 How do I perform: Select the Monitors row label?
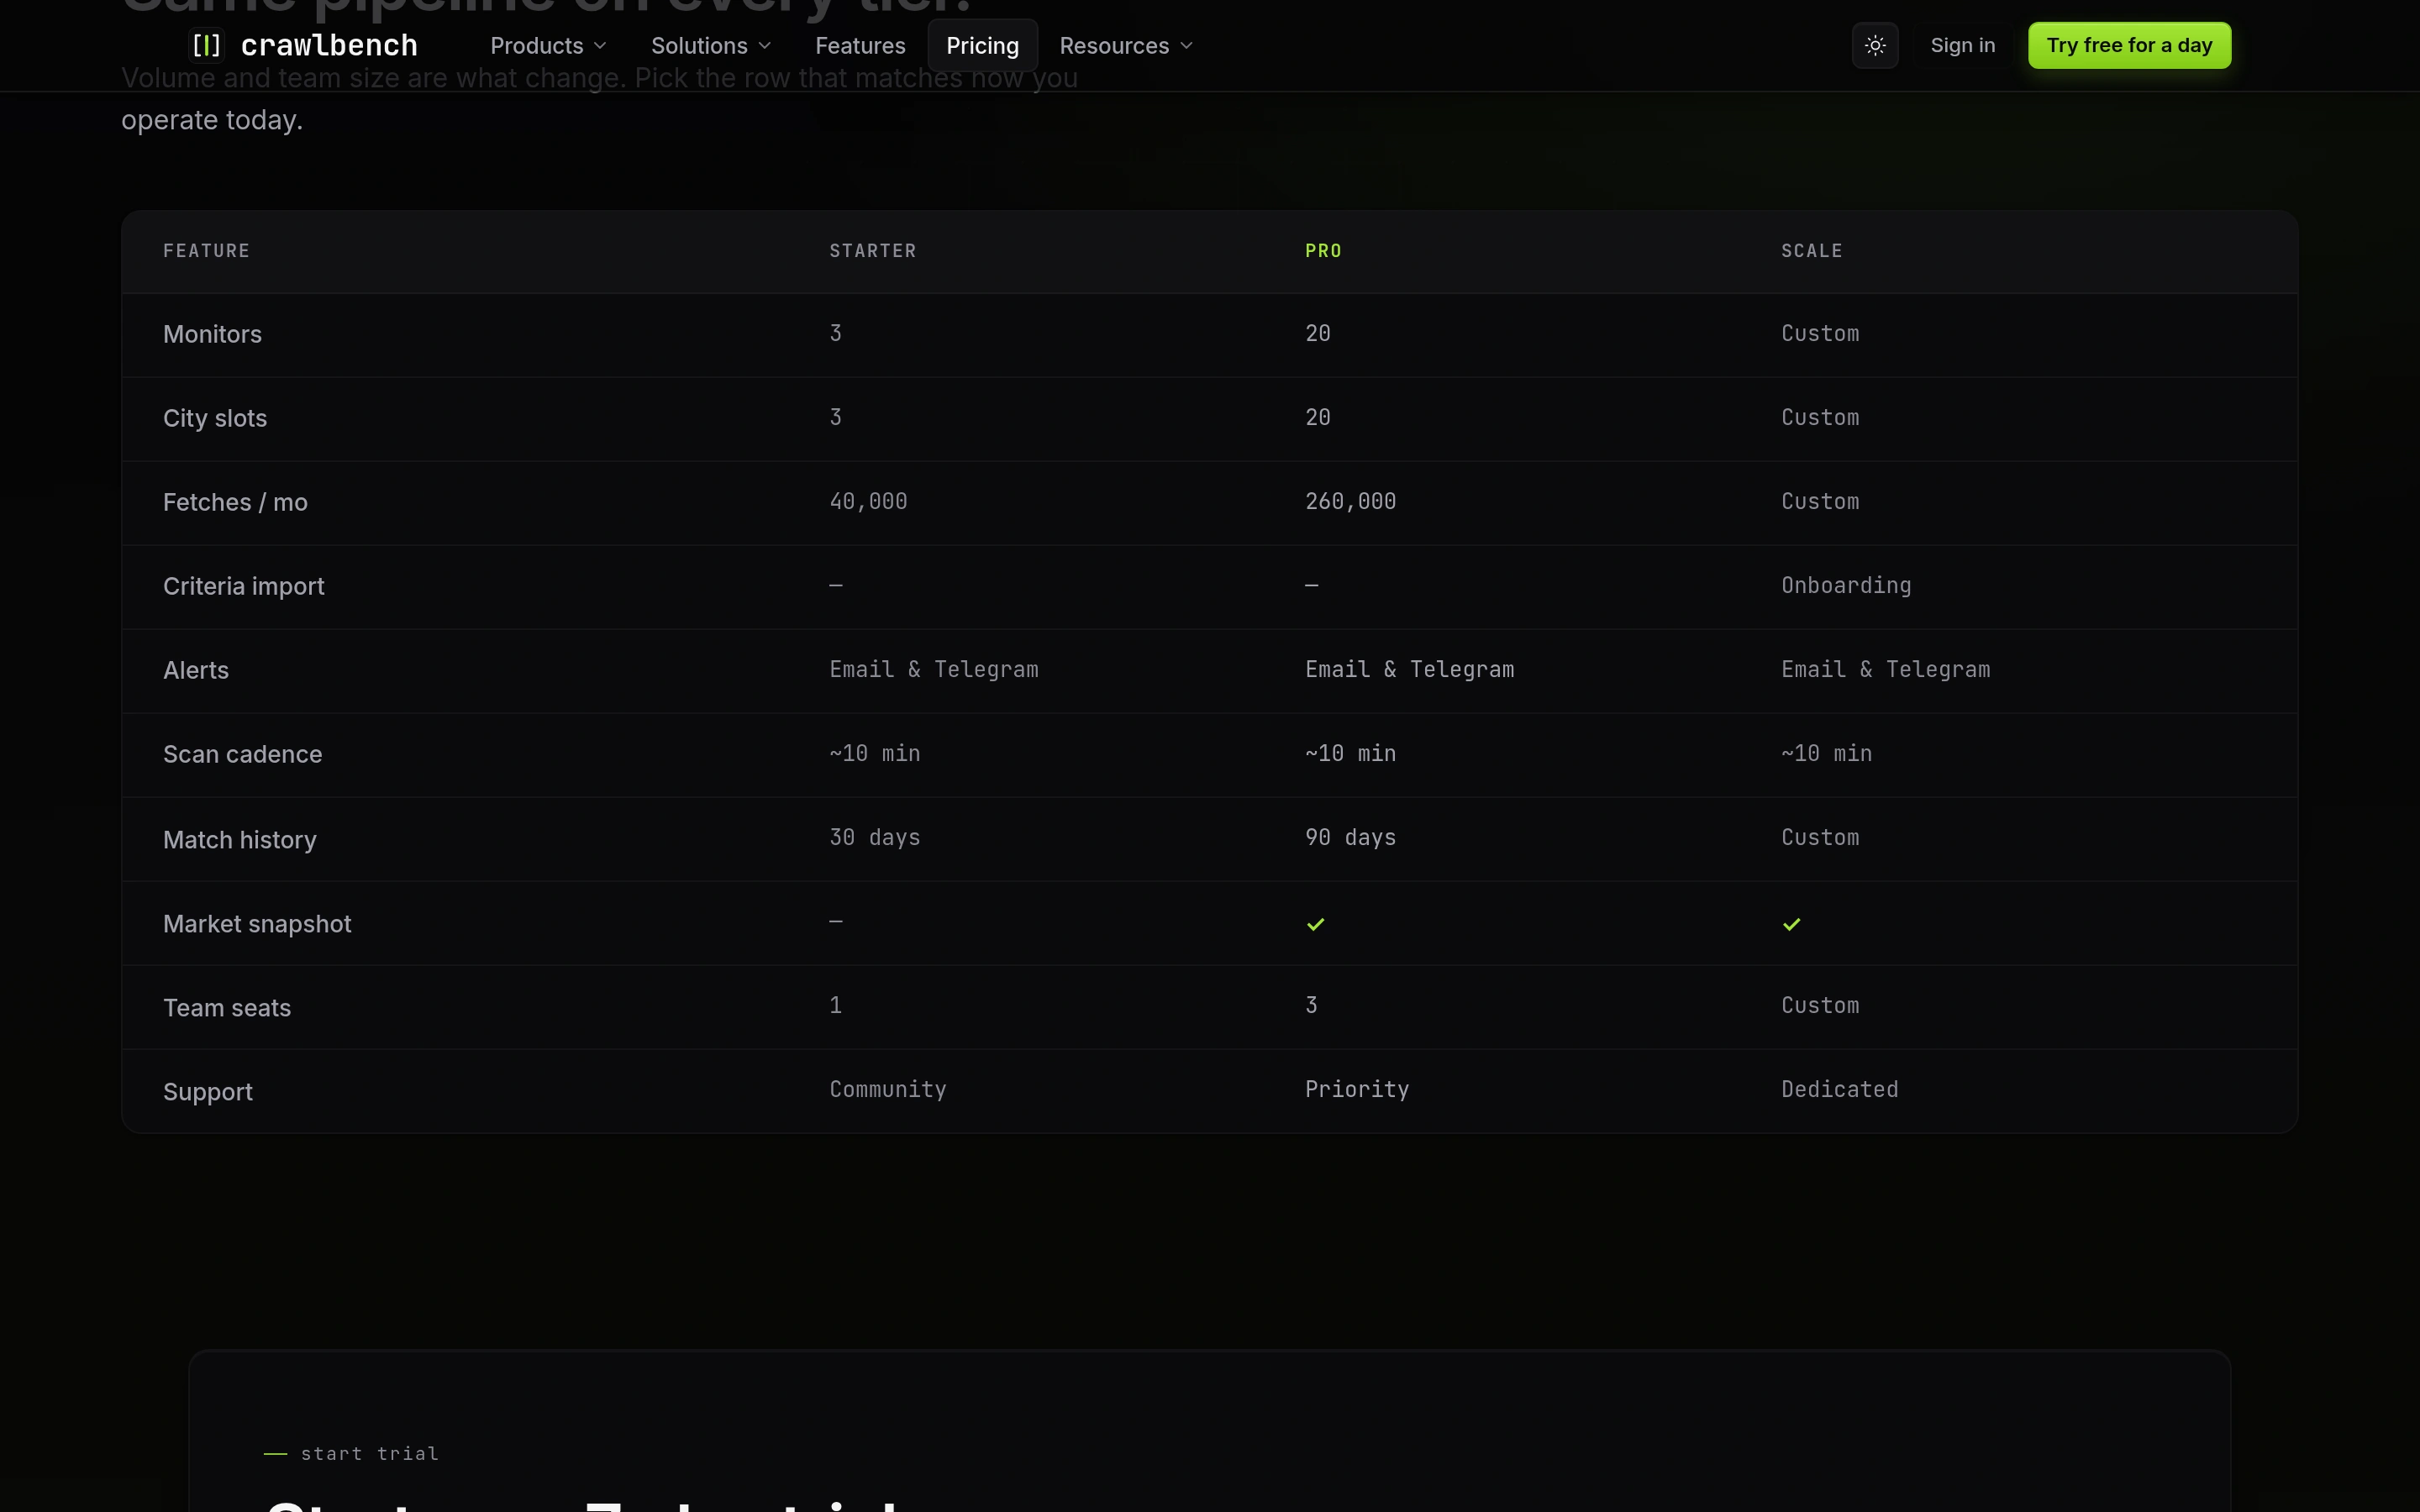(x=212, y=334)
